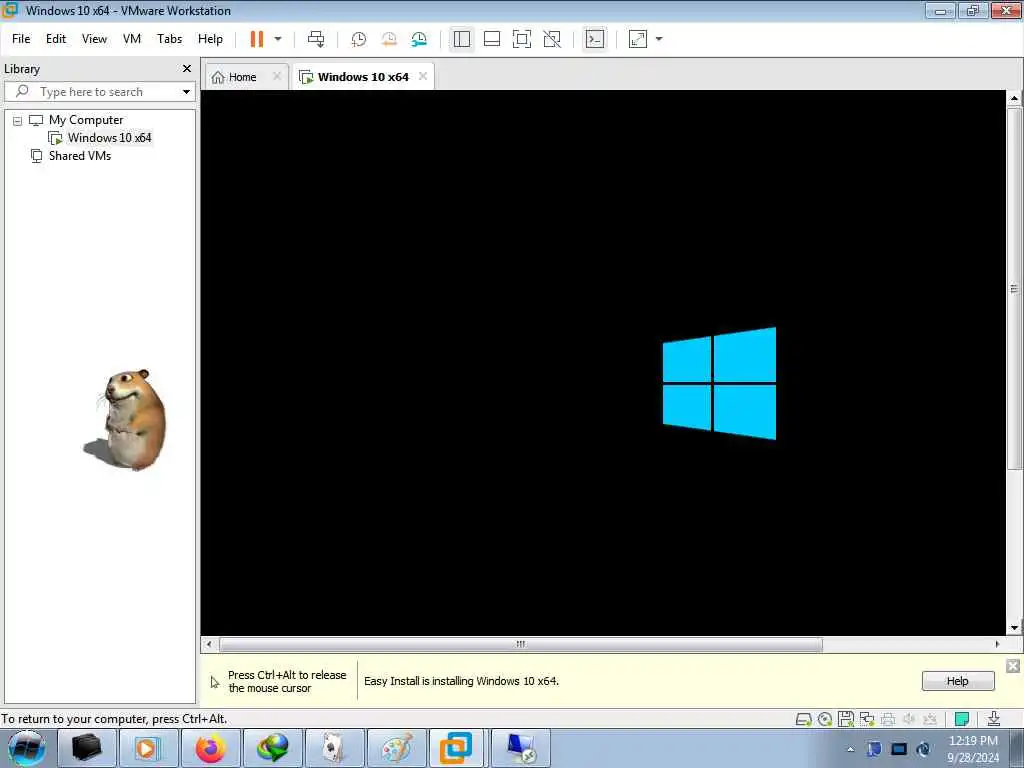This screenshot has height=768, width=1024.
Task: Click the Send Ctrl+Alt+Del toolbar icon
Action: point(316,39)
